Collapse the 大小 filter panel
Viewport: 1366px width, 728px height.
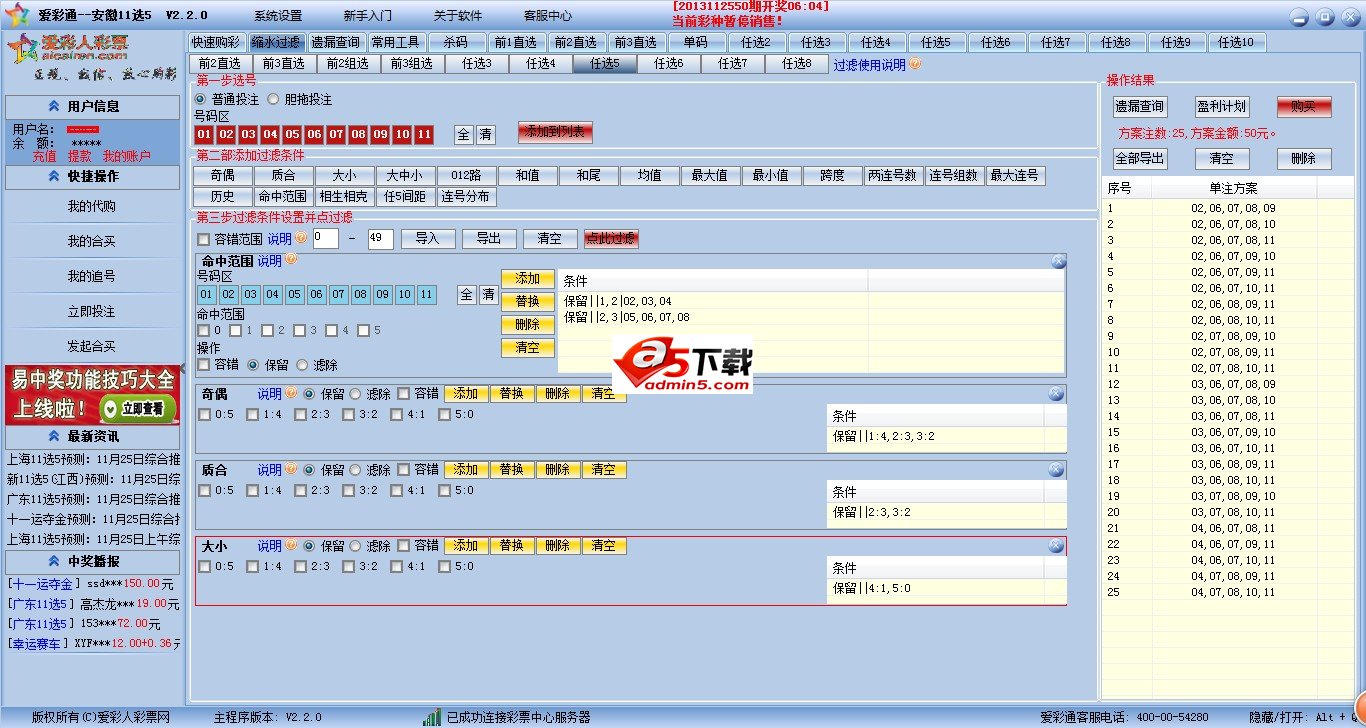(1056, 546)
